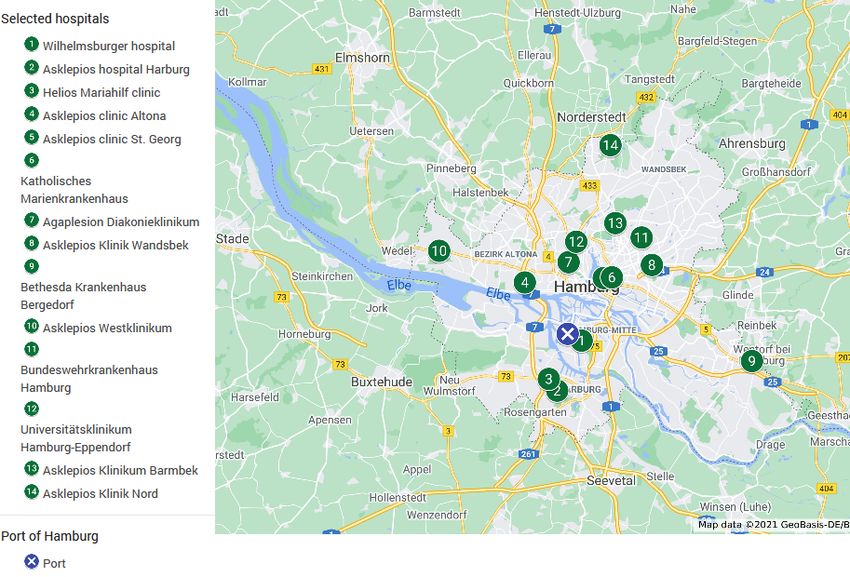Select map marker 4 on the Elbe

click(x=524, y=282)
